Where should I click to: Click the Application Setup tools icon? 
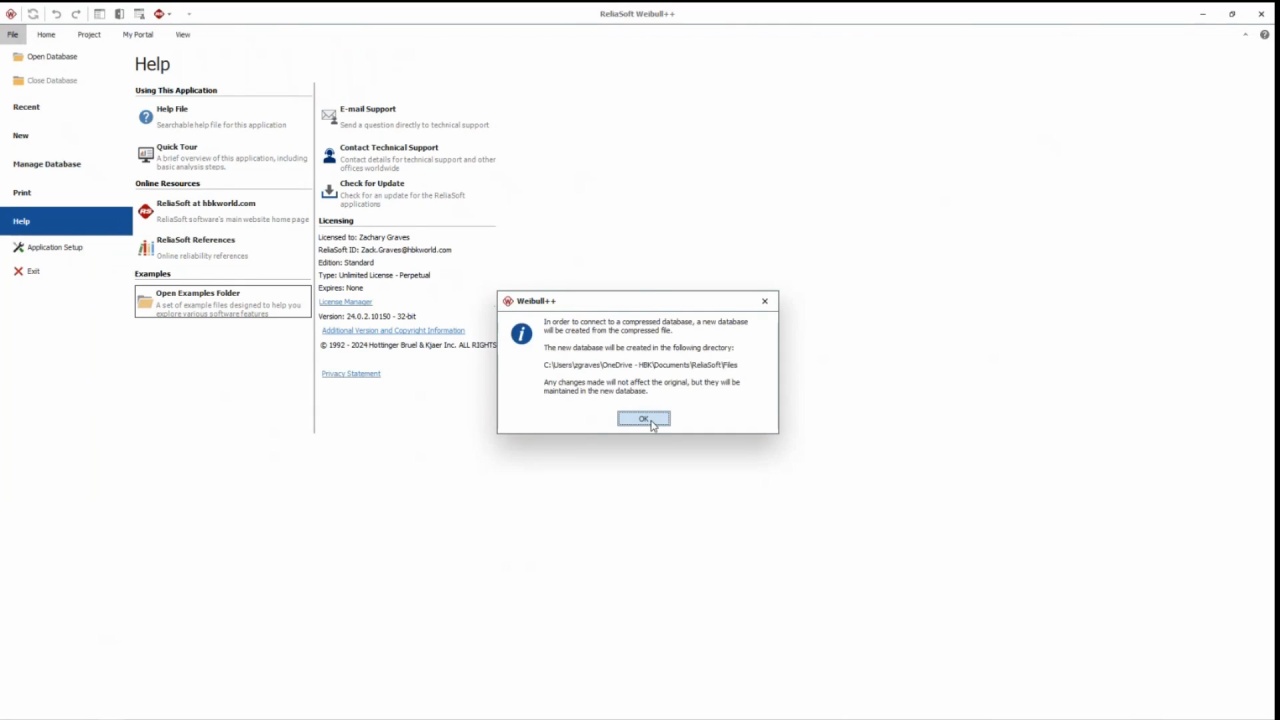18,247
